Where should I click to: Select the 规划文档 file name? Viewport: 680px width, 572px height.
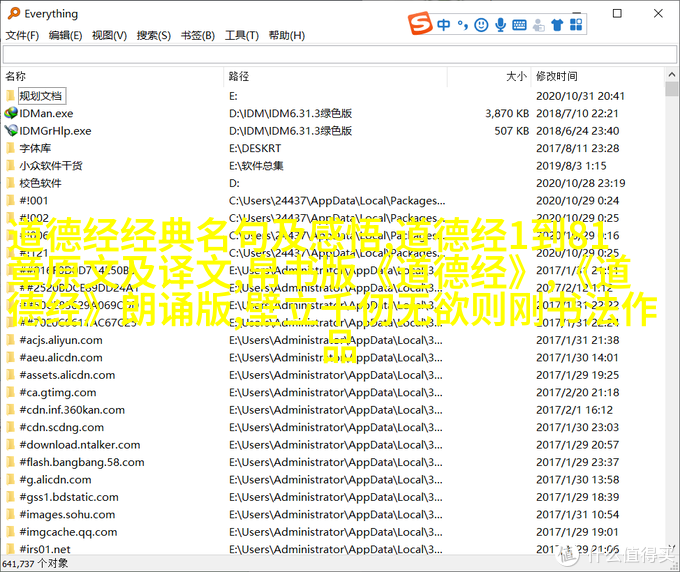pos(41,96)
